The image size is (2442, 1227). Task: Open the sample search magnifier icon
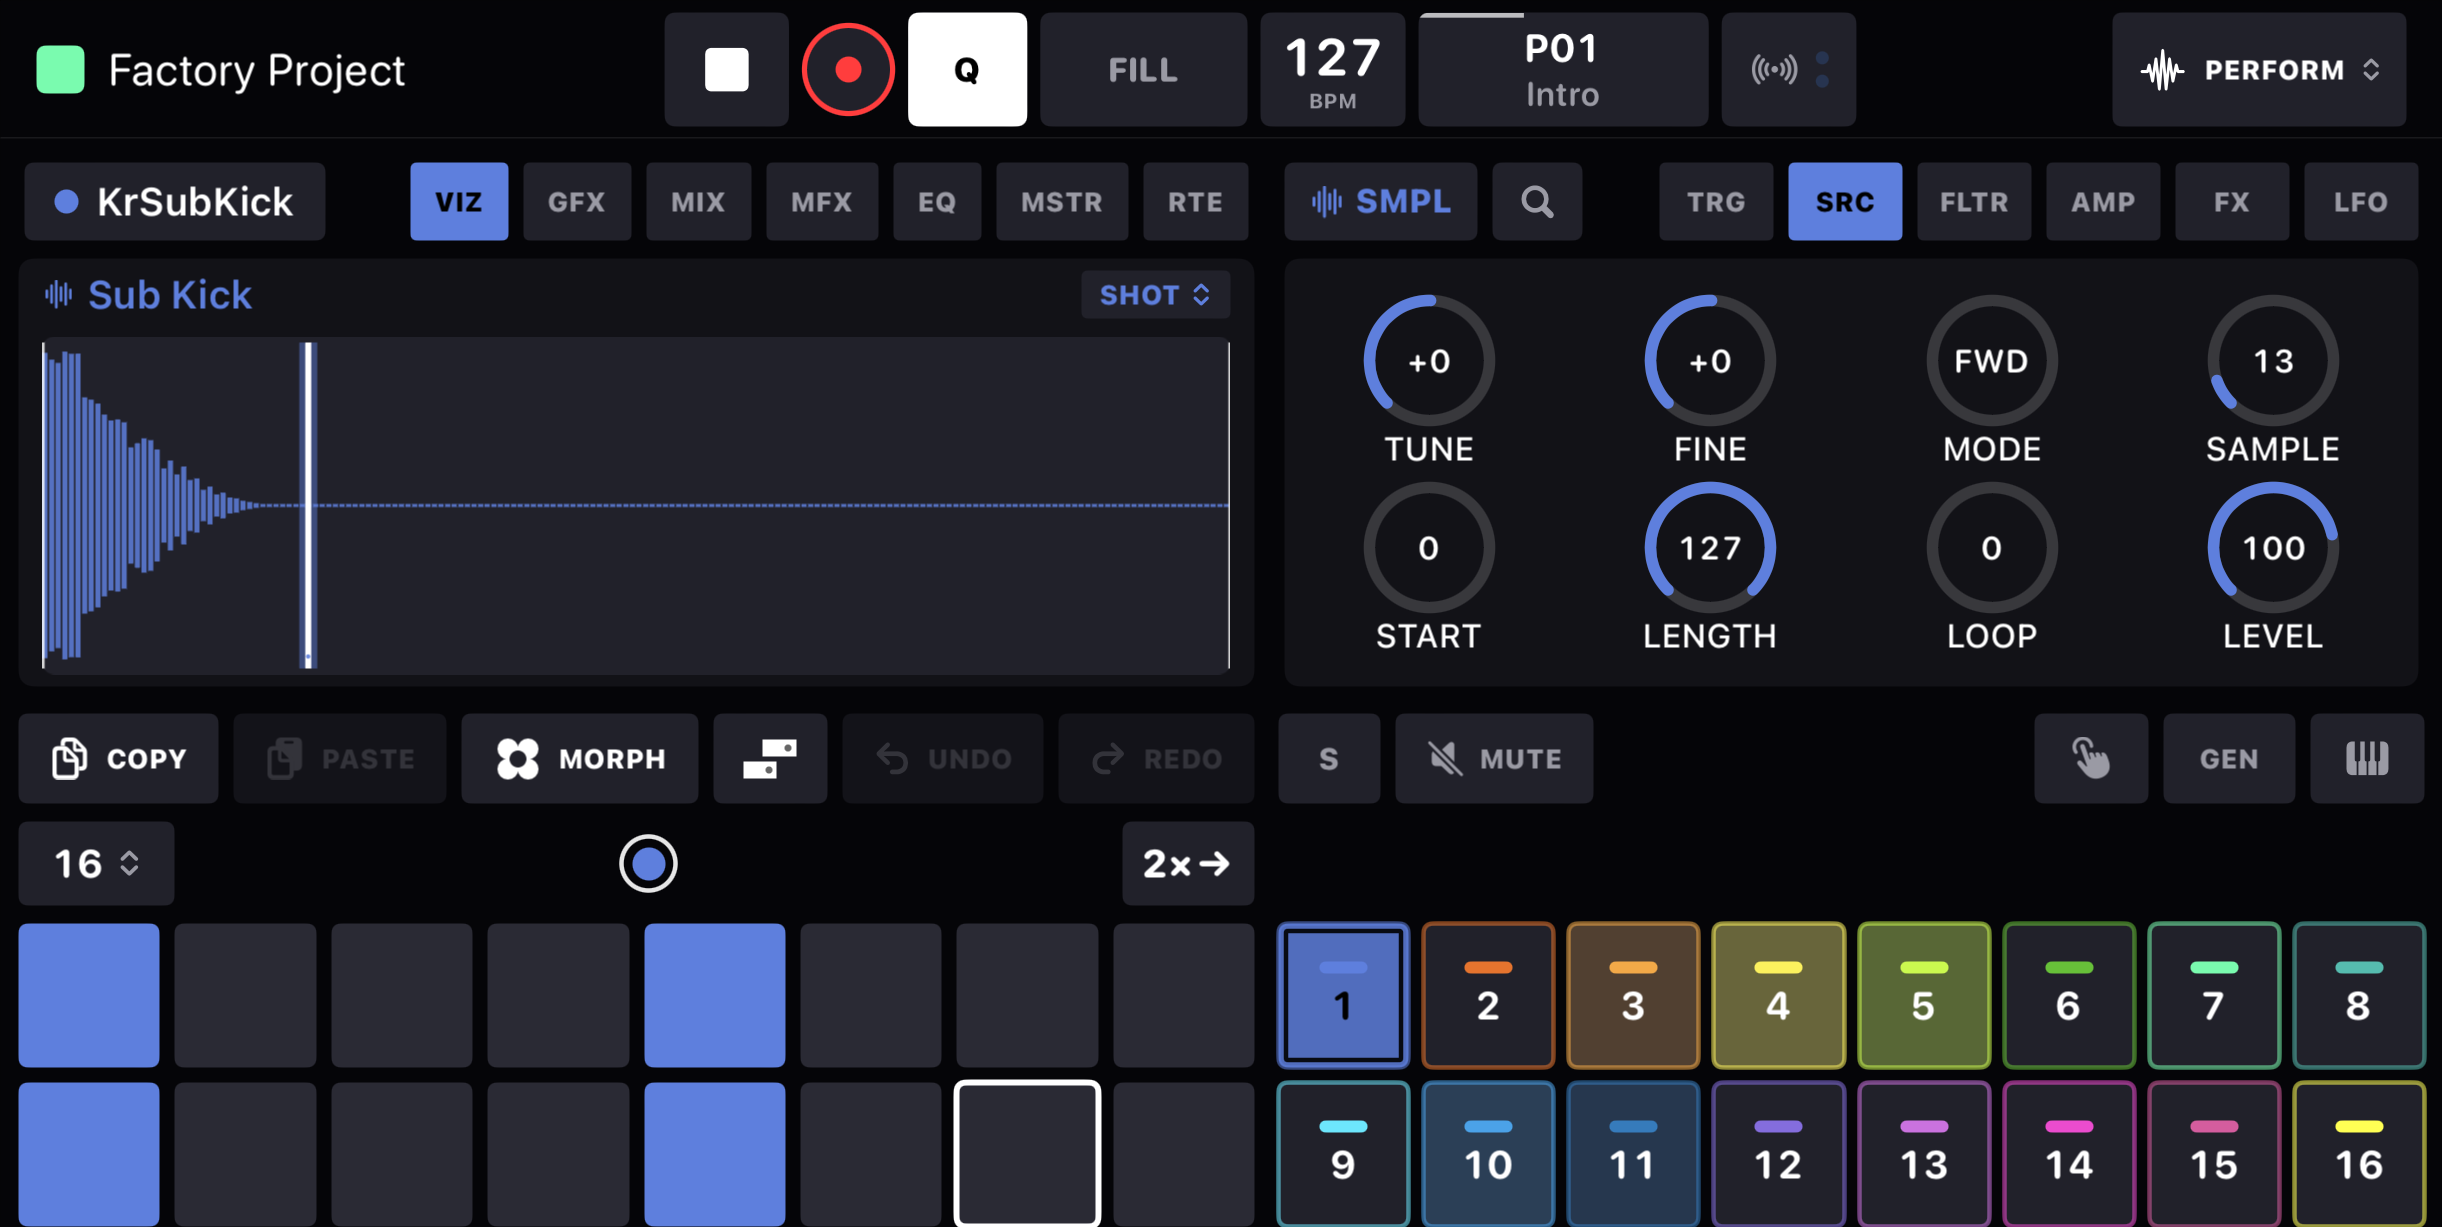click(x=1537, y=202)
